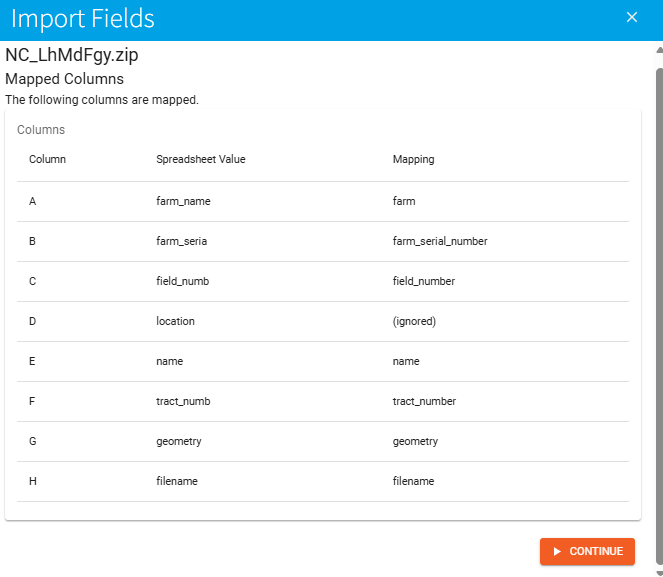The width and height of the screenshot is (663, 577).
Task: Click the Import Fields title text
Action: [83, 18]
